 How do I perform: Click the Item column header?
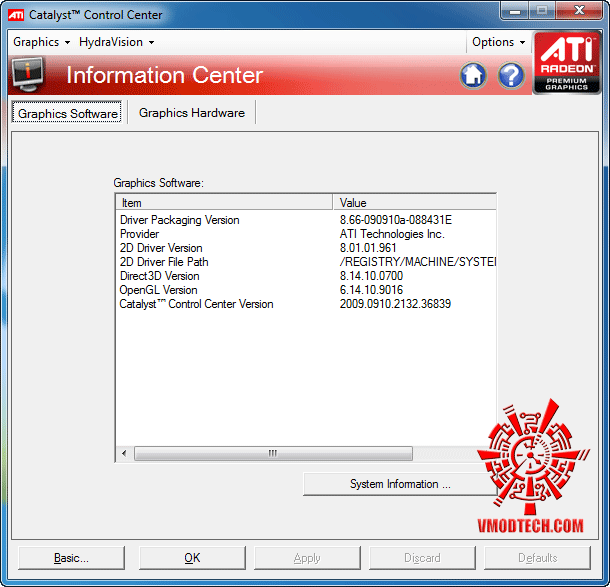point(224,203)
